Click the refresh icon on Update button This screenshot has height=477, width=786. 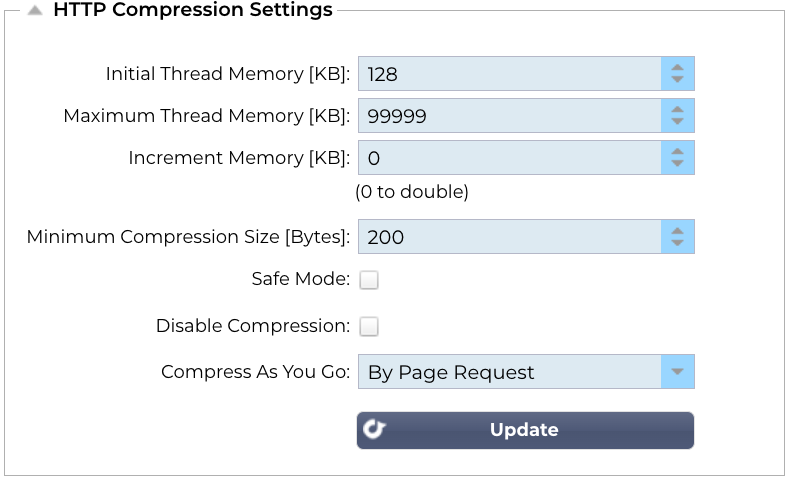pos(374,430)
